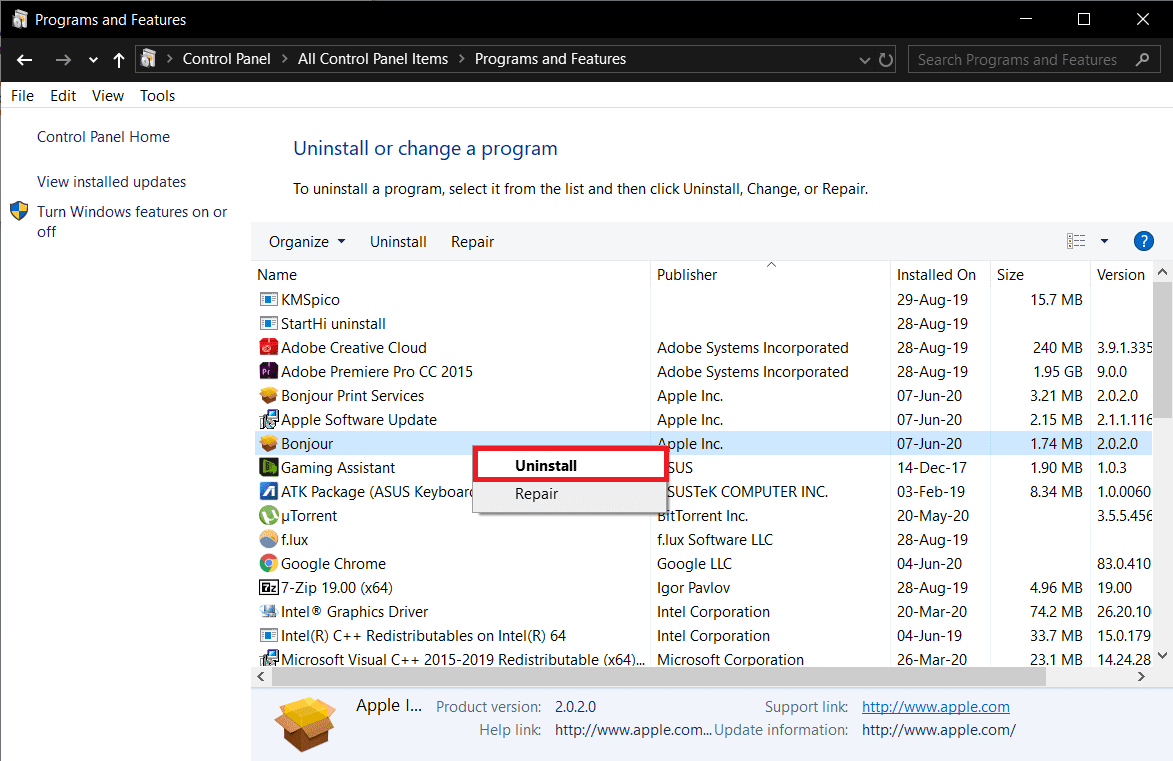Select the 7-Zip program icon
The image size is (1173, 761).
[x=266, y=587]
